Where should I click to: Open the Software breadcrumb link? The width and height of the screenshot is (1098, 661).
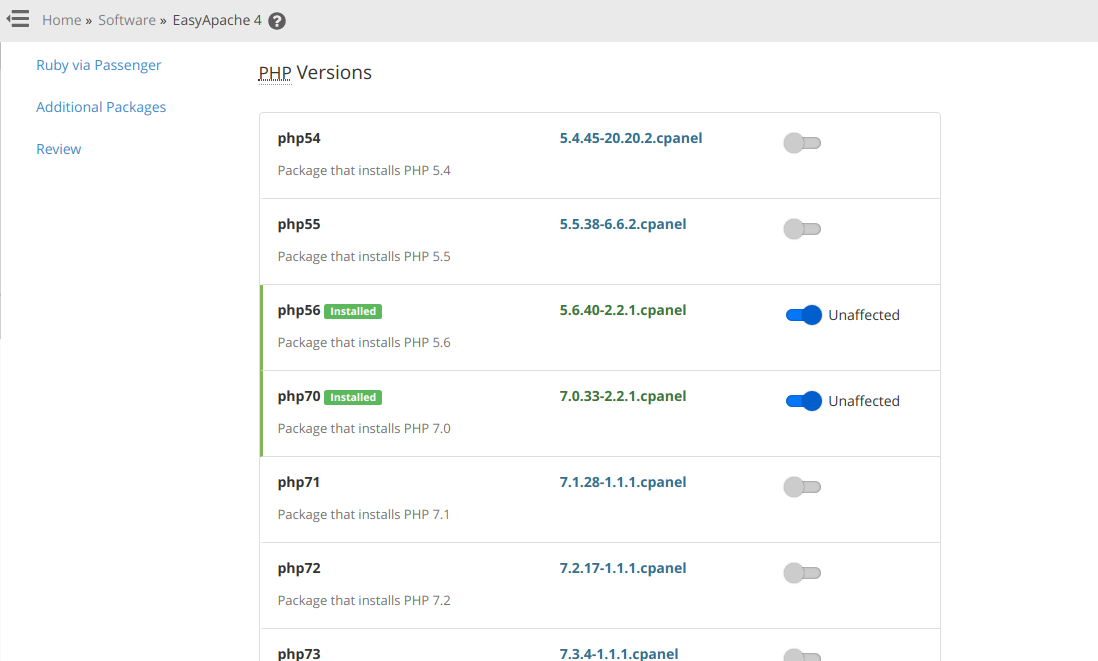pyautogui.click(x=126, y=20)
